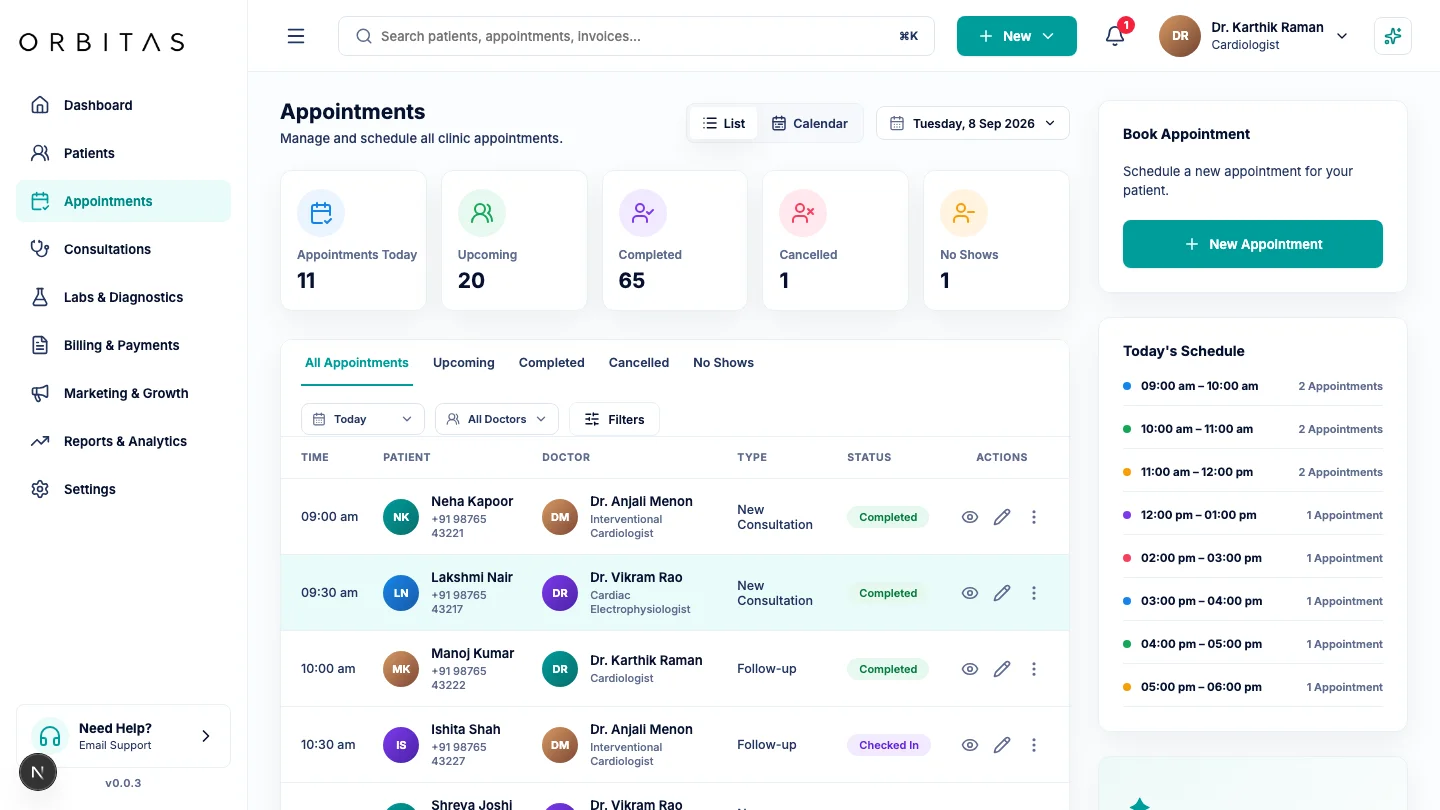Select 05:00 pm – 06:00 pm schedule slot

(1253, 687)
